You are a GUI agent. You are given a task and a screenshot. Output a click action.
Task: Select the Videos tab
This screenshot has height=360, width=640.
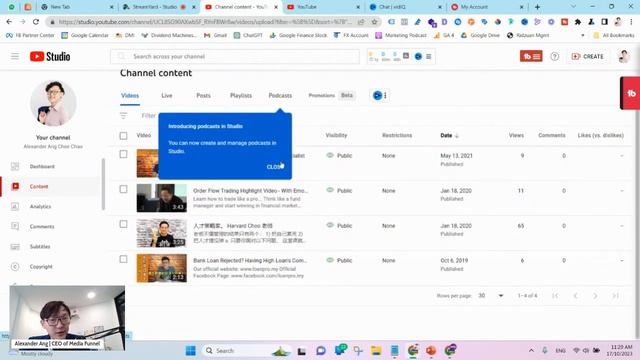(x=130, y=96)
